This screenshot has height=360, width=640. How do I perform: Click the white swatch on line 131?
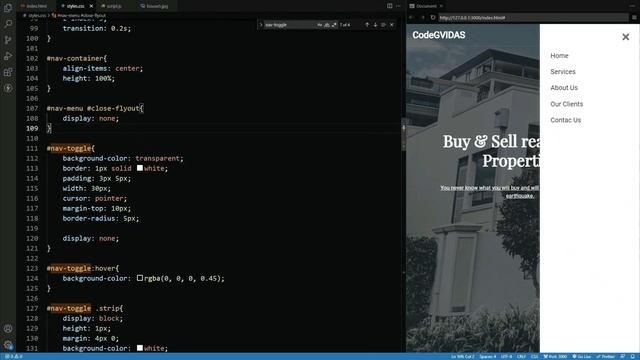[140, 348]
